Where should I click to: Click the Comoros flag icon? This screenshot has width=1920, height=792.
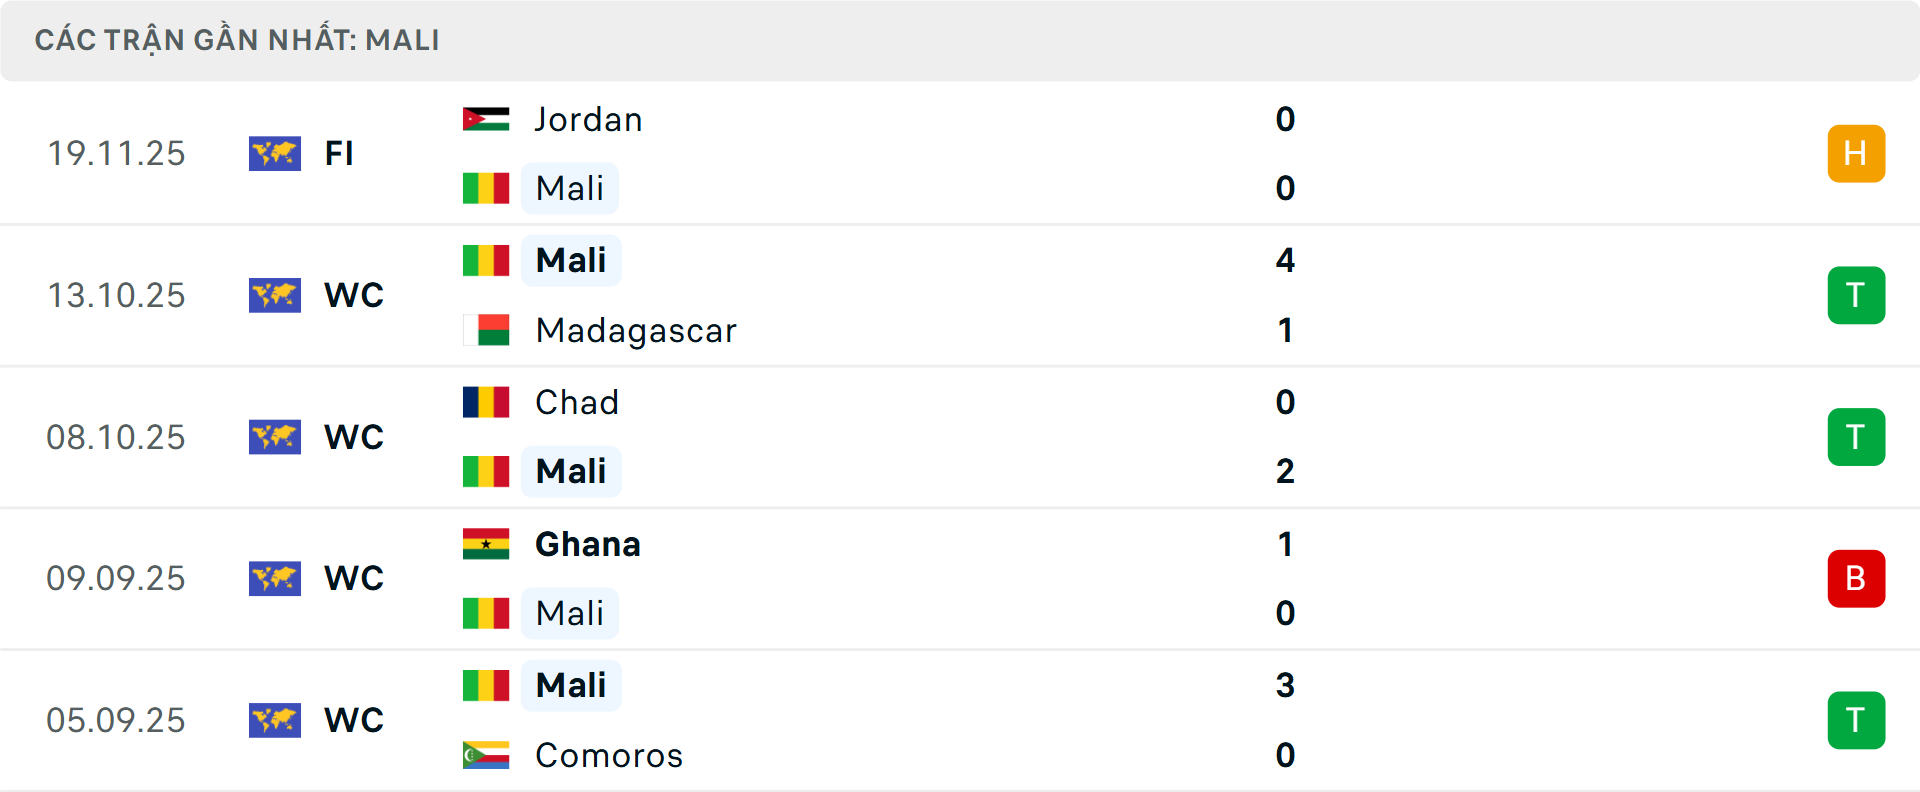486,755
